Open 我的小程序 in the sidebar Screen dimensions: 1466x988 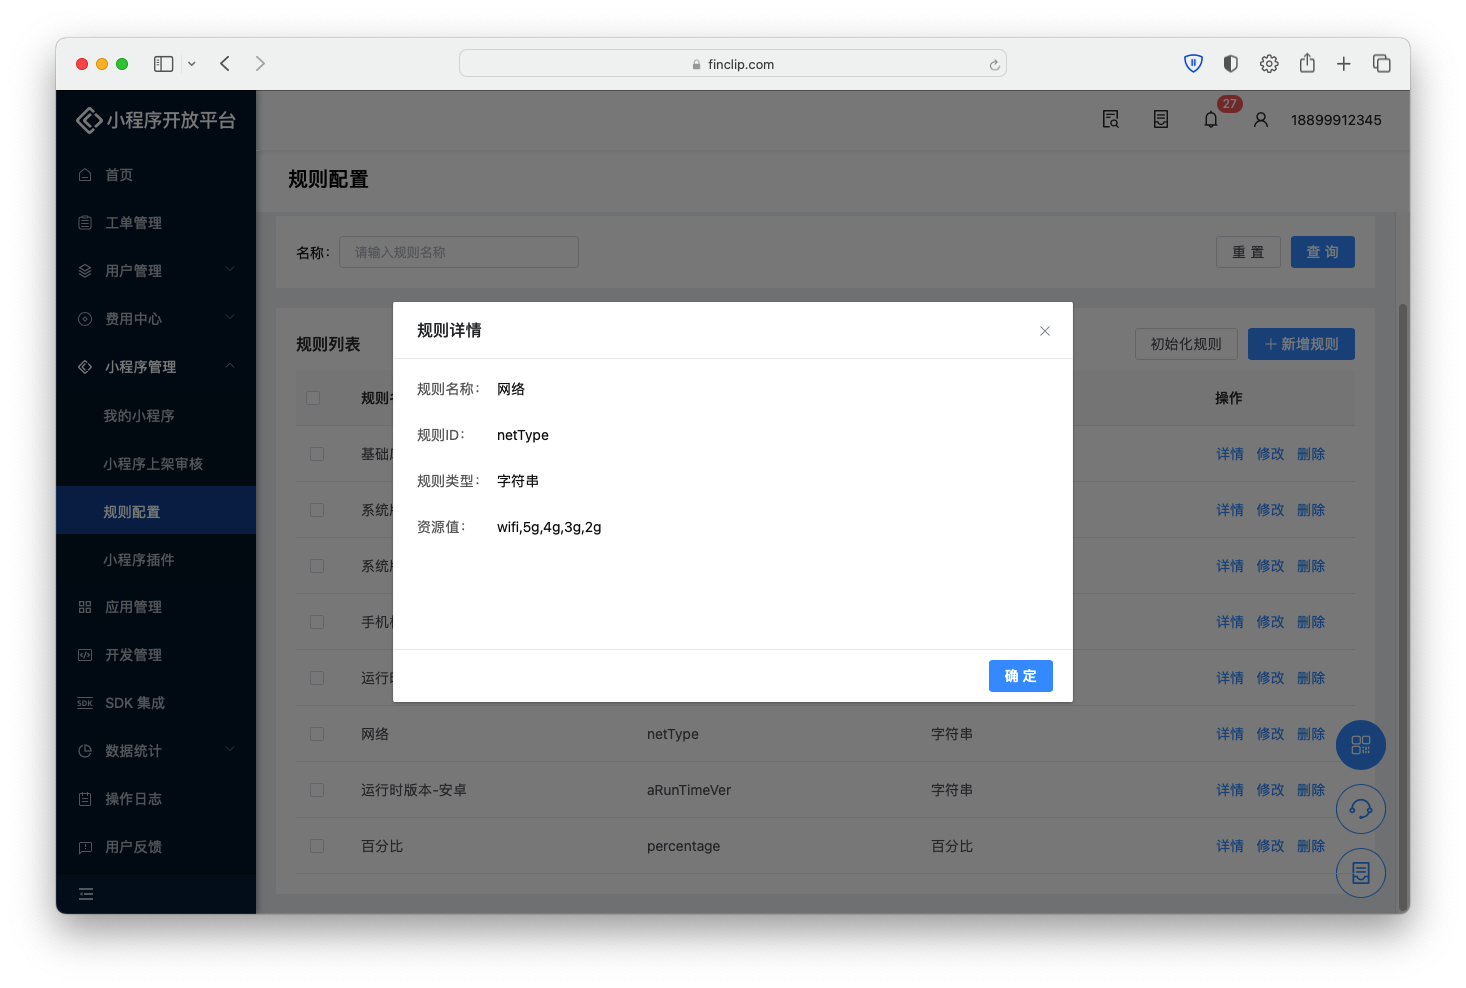(x=139, y=416)
